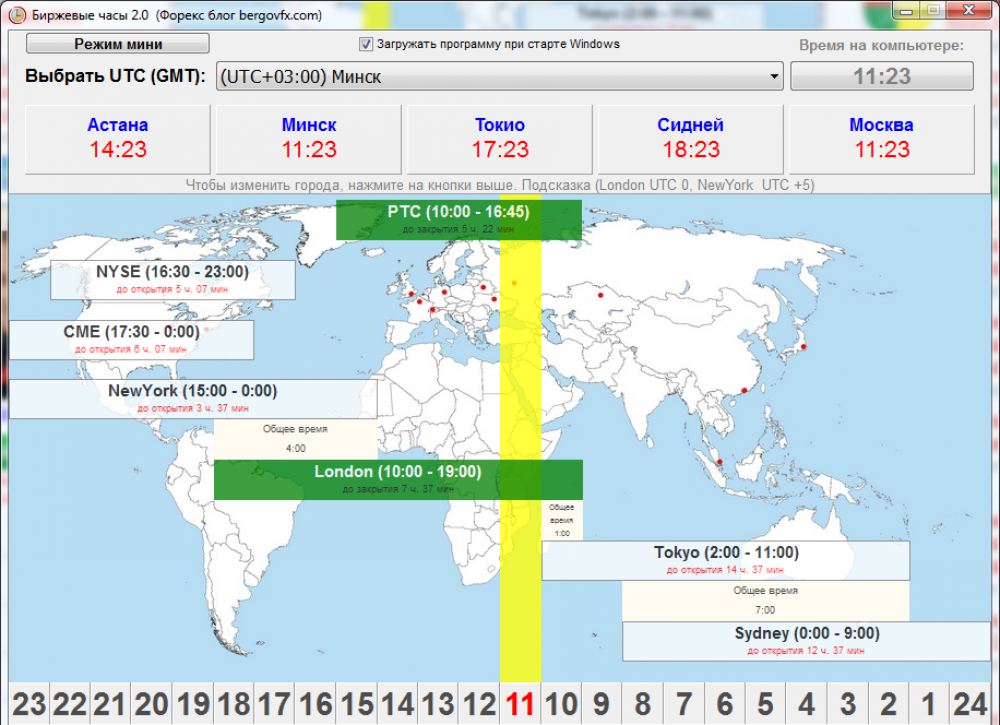
Task: Click hour 3 on the bottom timeline
Action: pos(848,704)
